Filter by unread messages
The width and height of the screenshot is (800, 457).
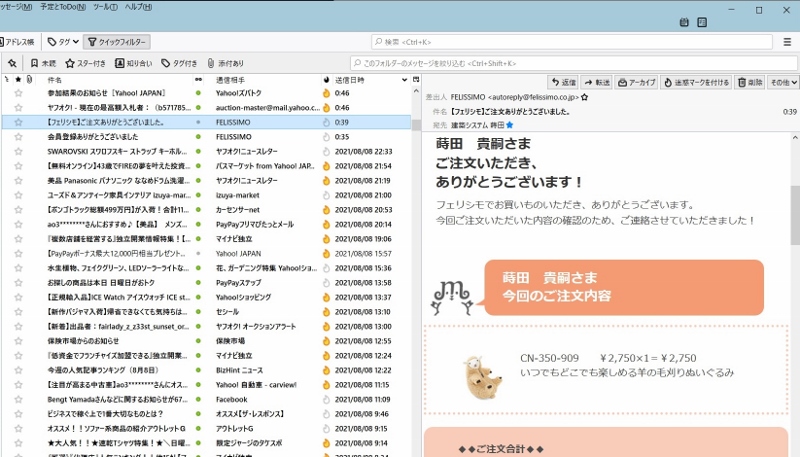tap(43, 63)
